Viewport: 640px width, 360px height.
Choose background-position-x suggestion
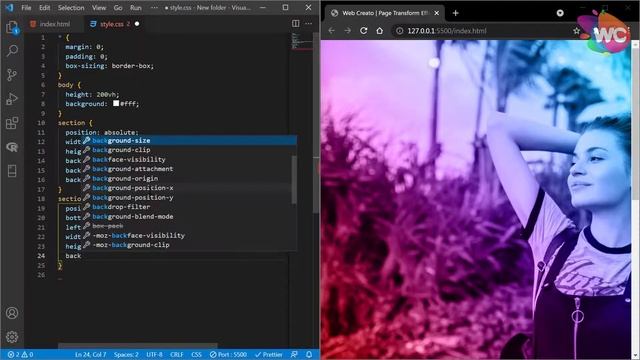(x=189, y=188)
